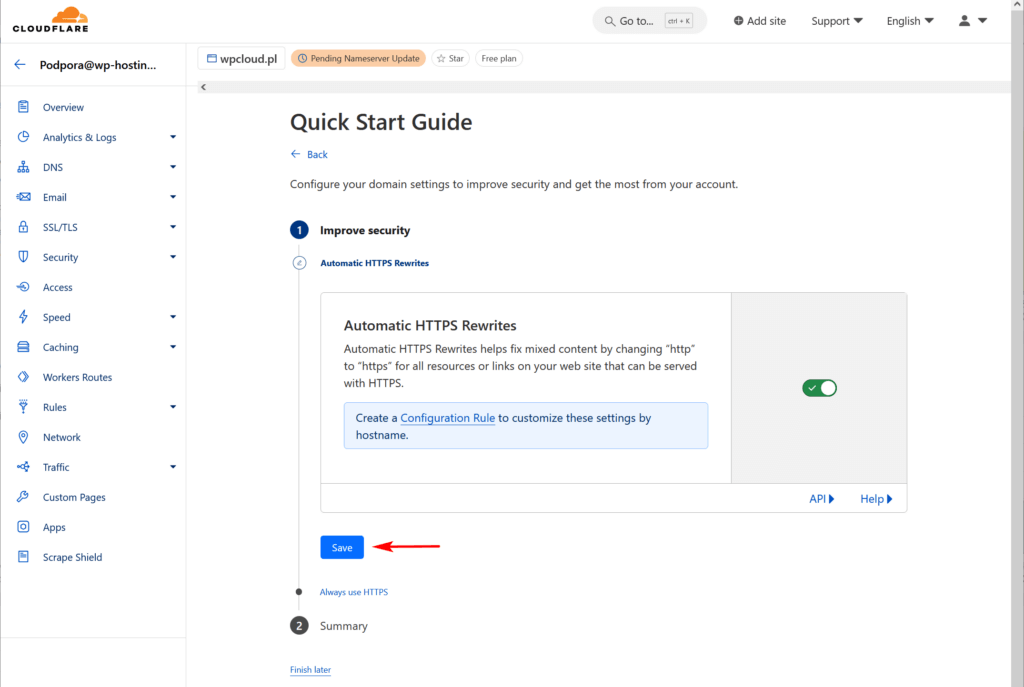Star the wpcloud.pl site

coord(450,59)
